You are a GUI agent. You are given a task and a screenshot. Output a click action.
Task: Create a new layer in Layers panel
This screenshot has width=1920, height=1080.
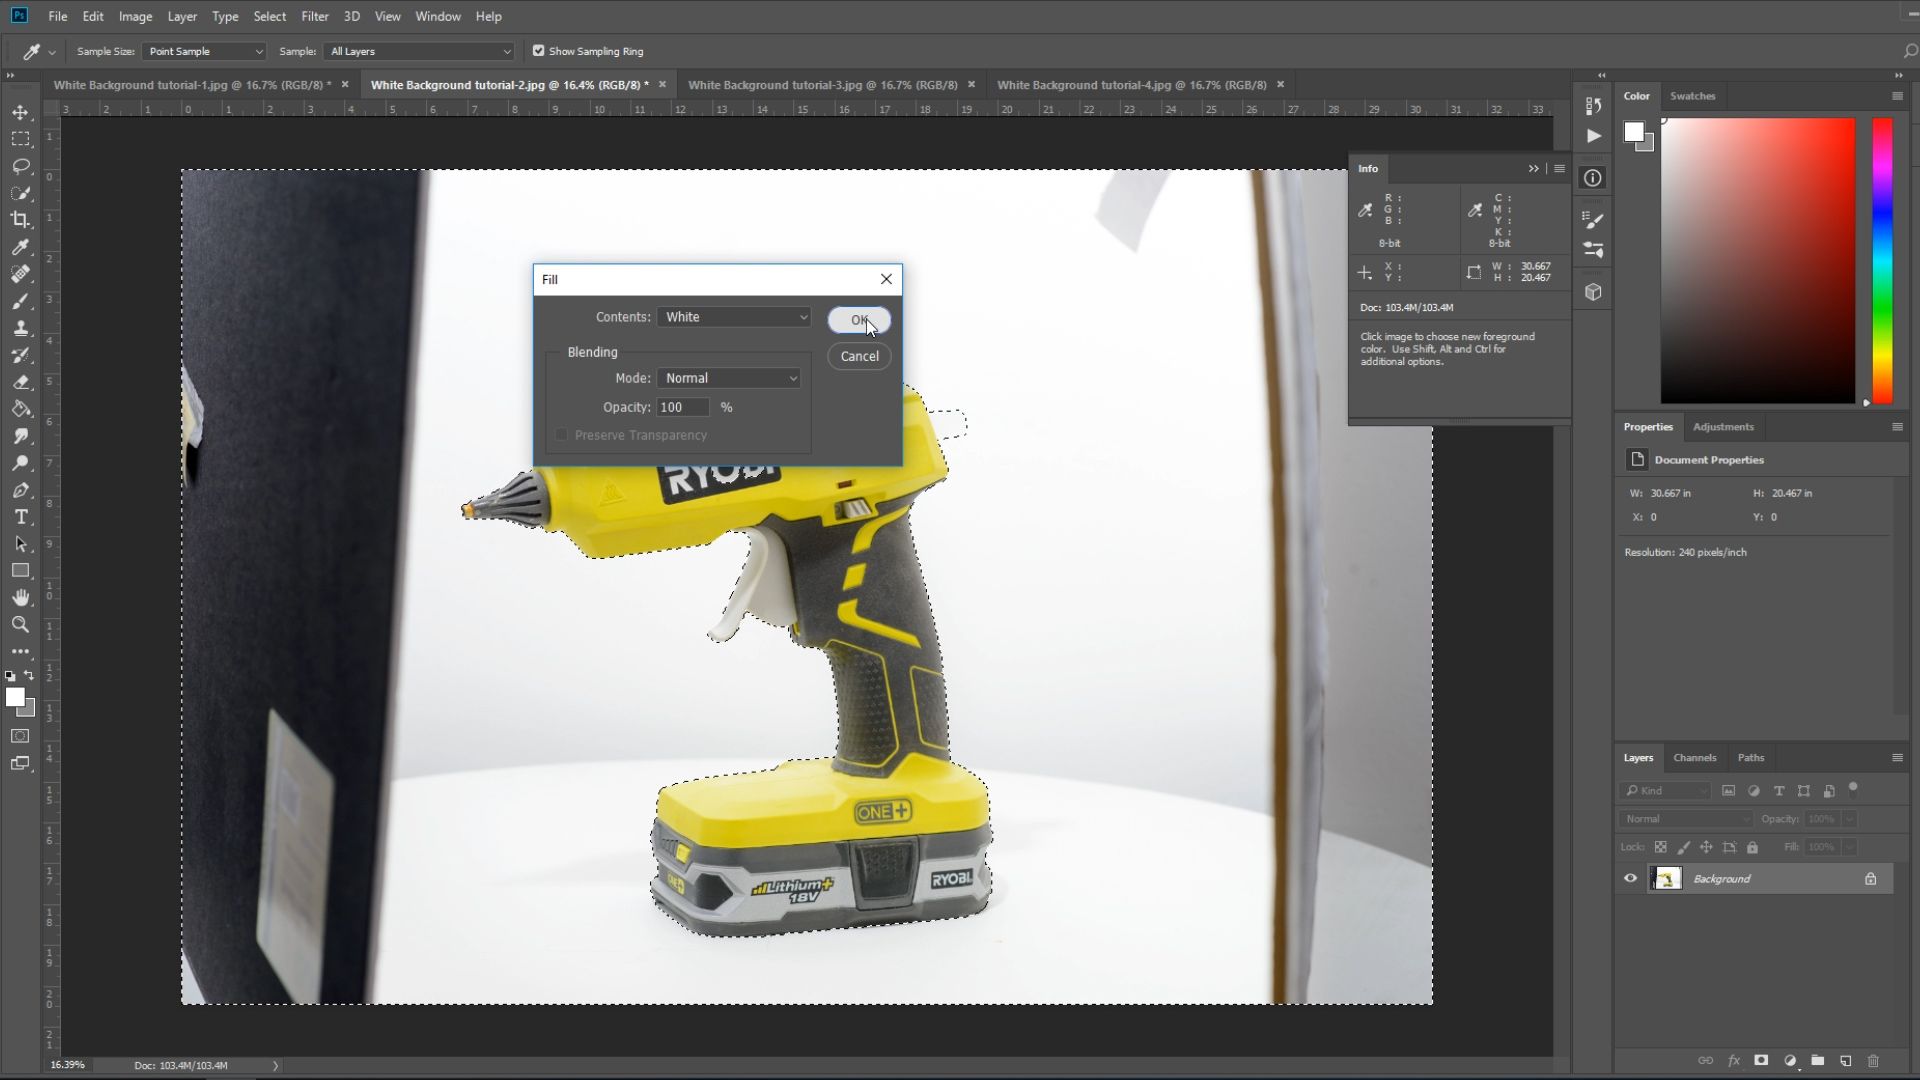tap(1845, 1061)
